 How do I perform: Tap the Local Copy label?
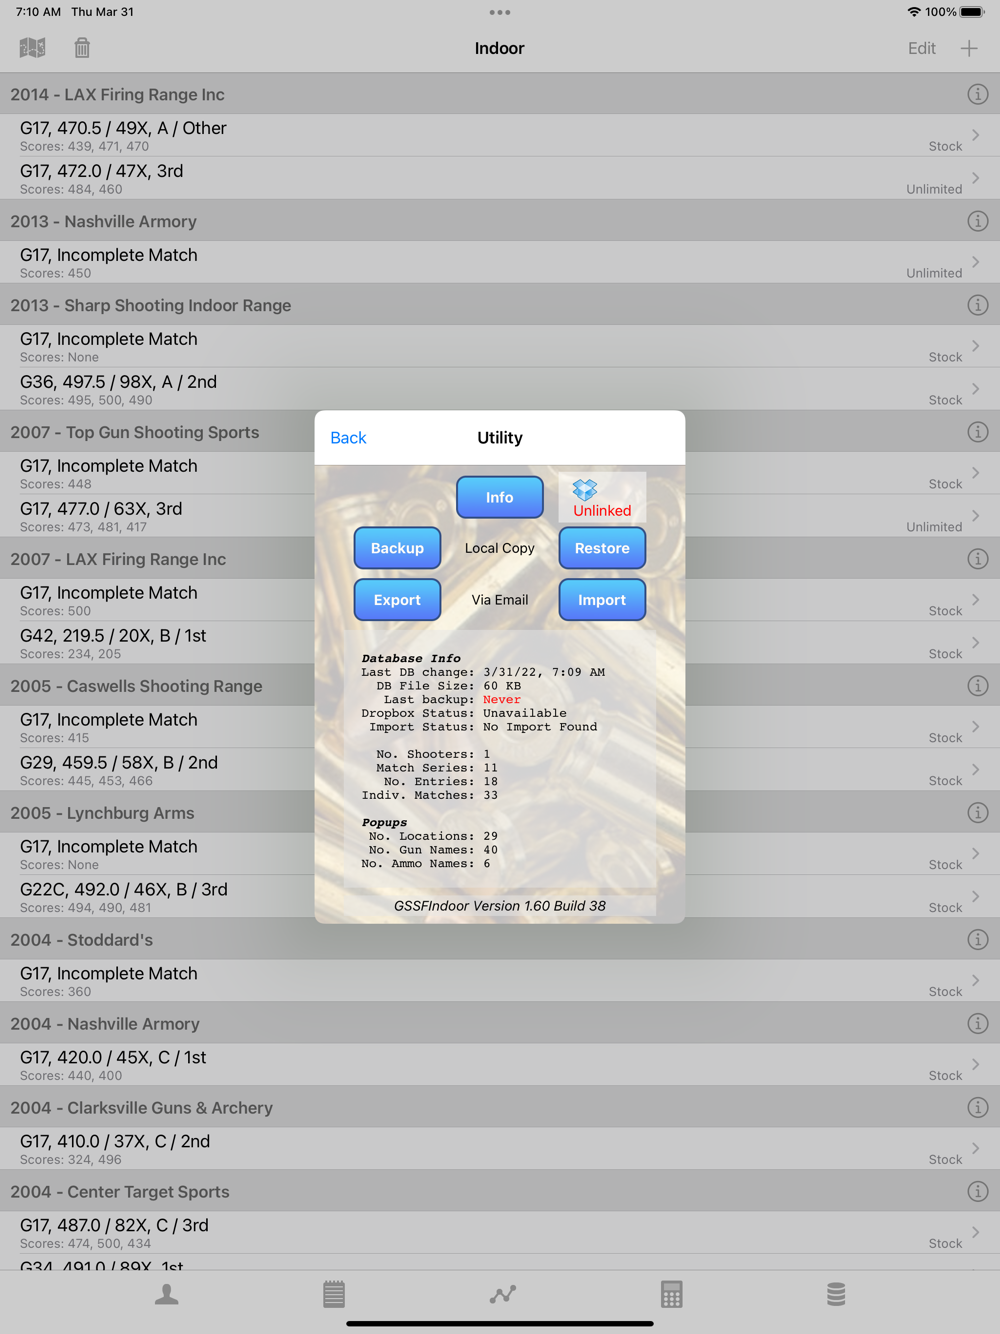500,548
